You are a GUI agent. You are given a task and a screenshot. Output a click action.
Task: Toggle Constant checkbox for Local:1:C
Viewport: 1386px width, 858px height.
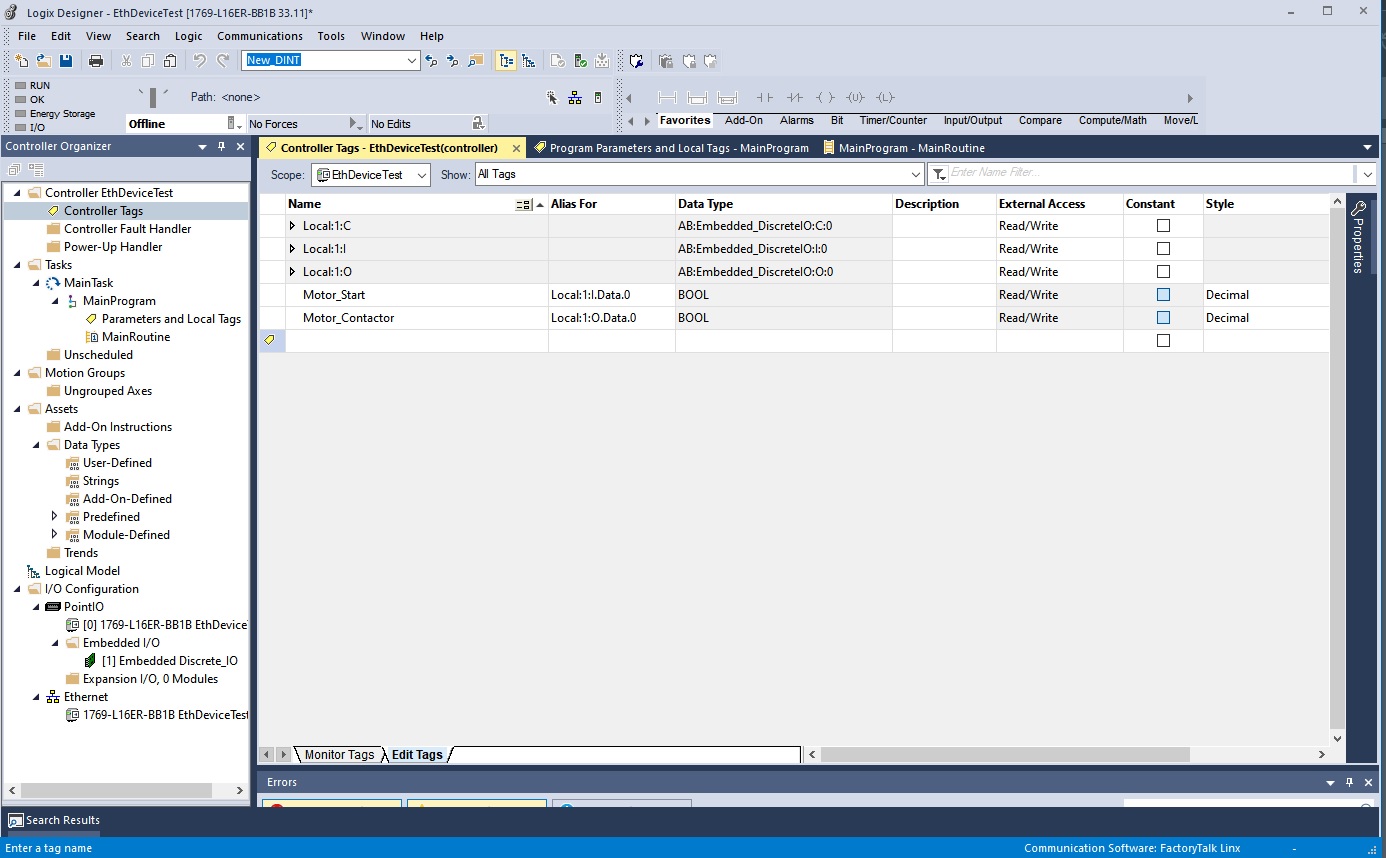[1163, 226]
